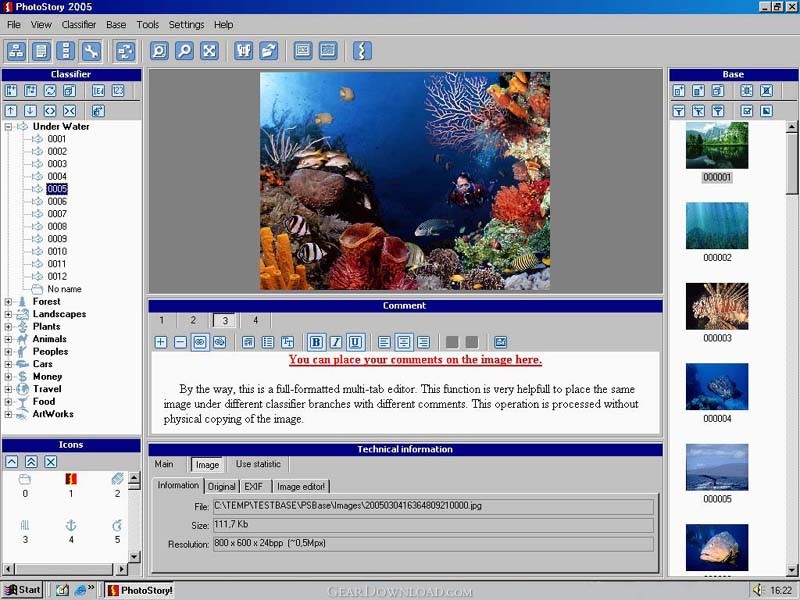This screenshot has width=800, height=600.
Task: Expand the Plants classifier branch
Action: [x=8, y=327]
